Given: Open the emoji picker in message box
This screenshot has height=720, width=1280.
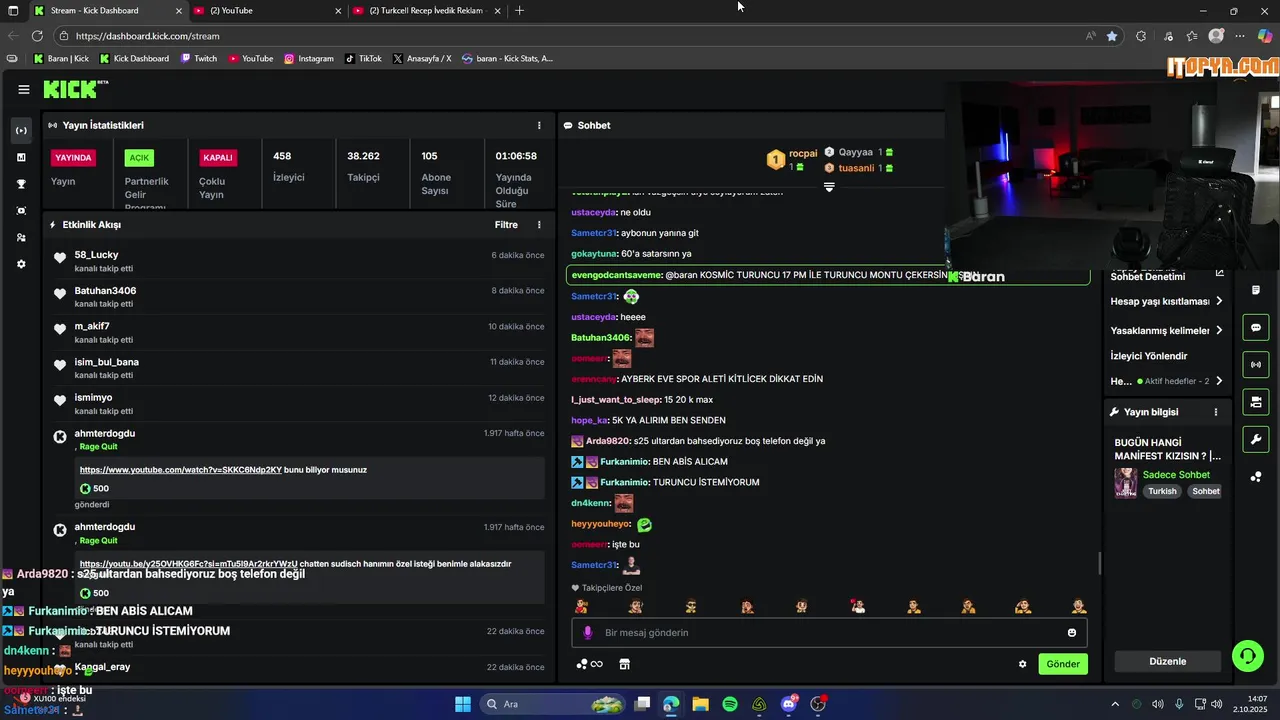Looking at the screenshot, I should (x=1072, y=633).
